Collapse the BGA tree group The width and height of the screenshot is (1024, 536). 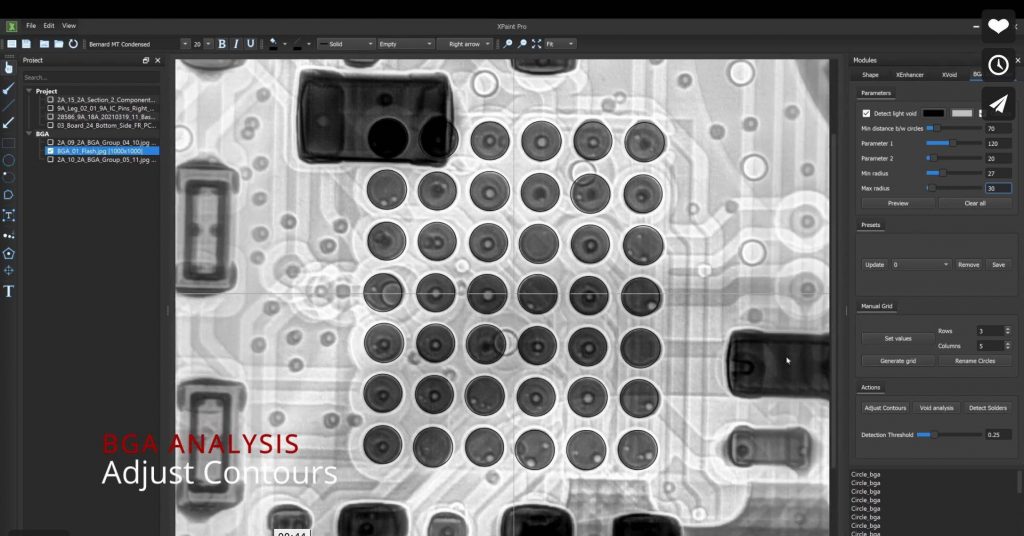click(x=29, y=133)
